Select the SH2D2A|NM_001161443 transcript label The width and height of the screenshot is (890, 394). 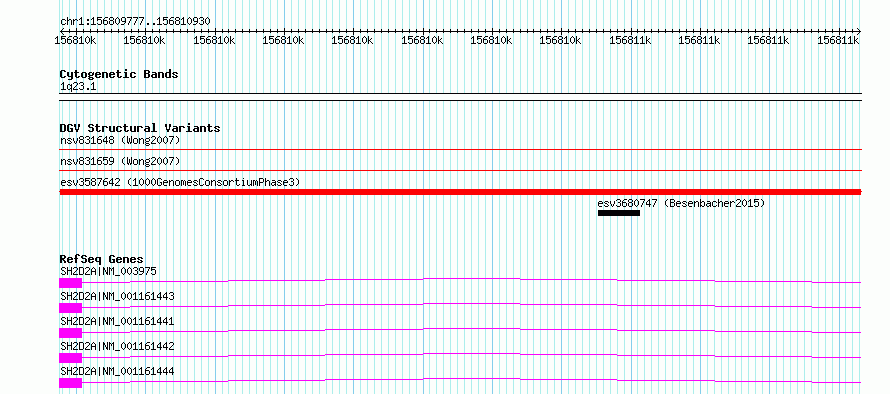(x=117, y=296)
